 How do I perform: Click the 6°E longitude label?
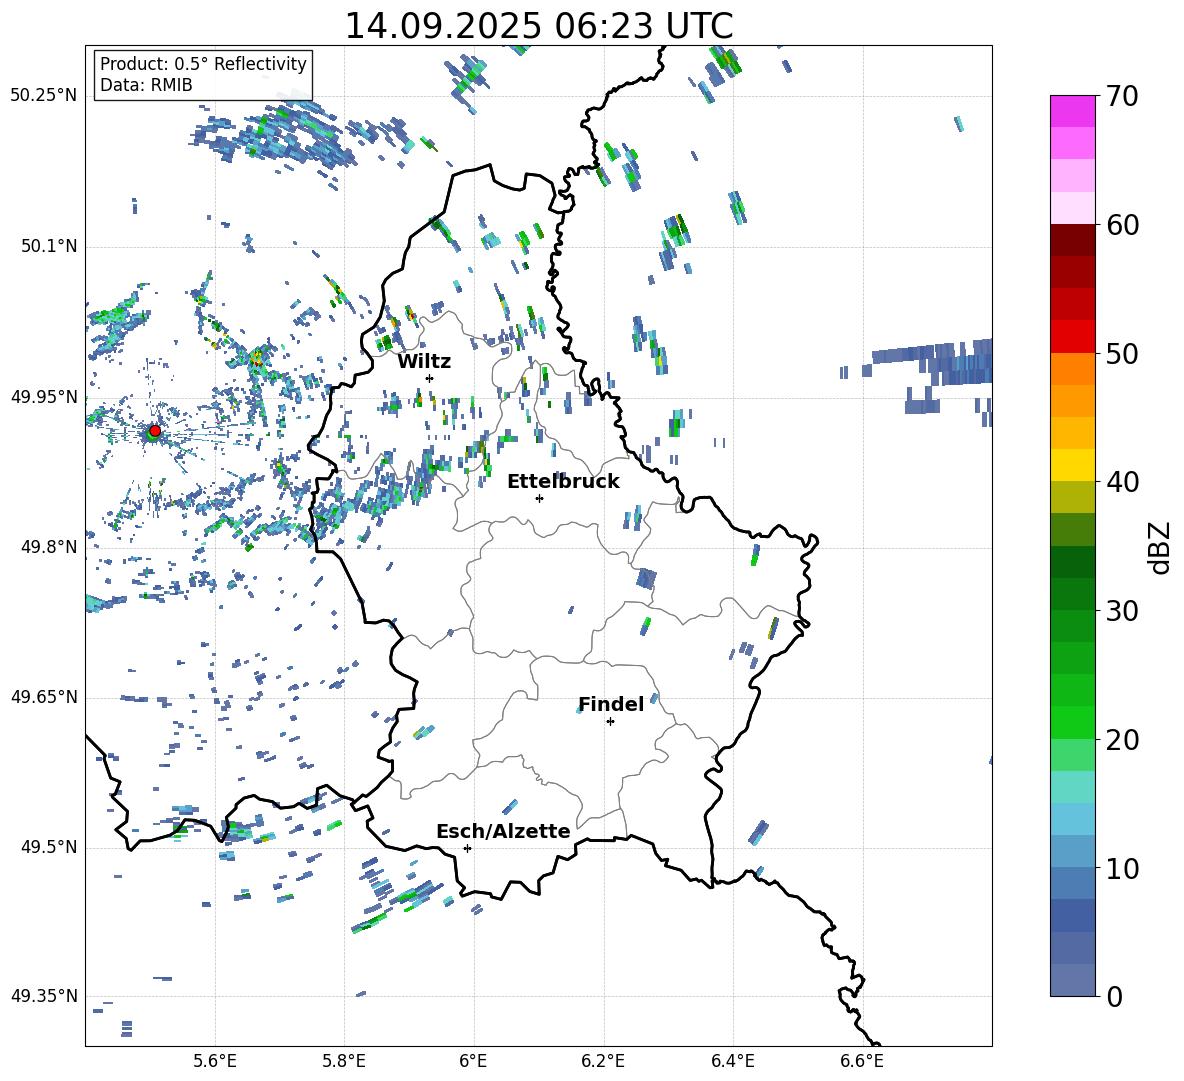pos(473,1061)
